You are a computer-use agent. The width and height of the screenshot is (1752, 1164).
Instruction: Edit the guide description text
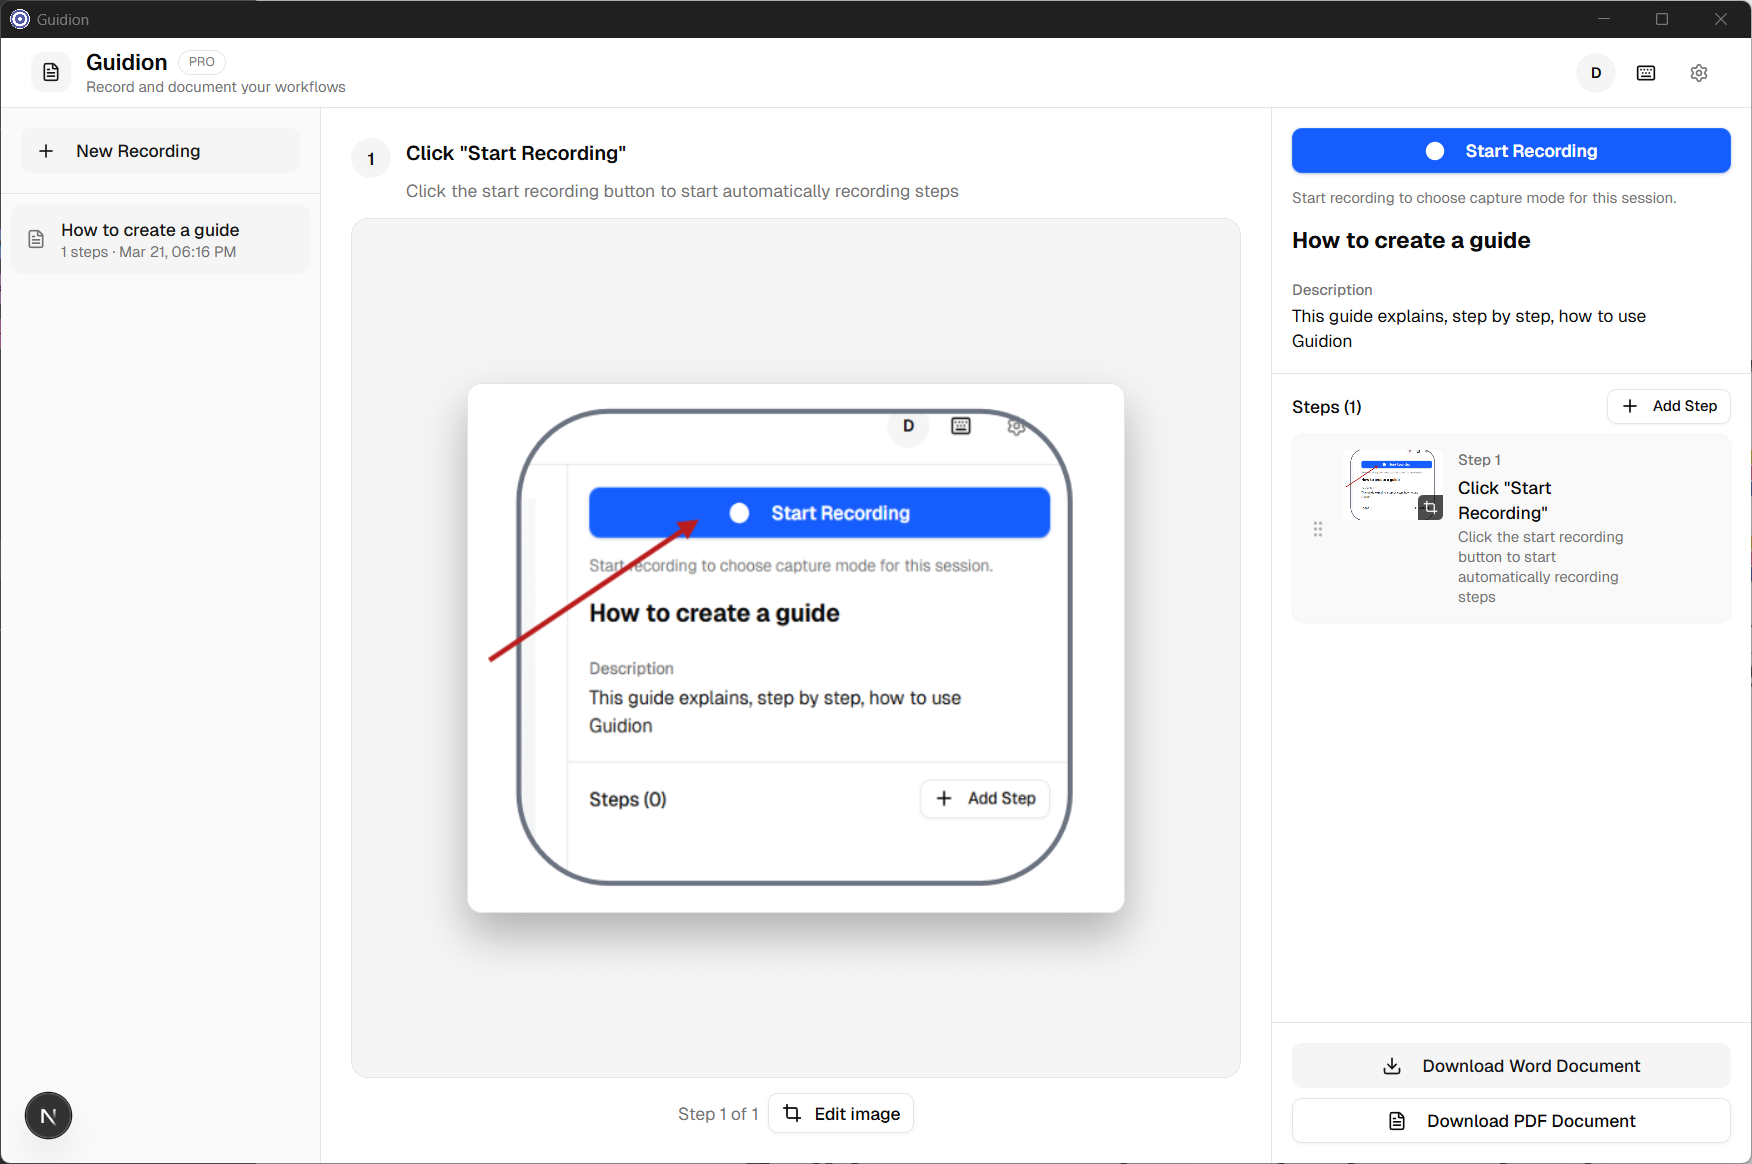[1469, 328]
